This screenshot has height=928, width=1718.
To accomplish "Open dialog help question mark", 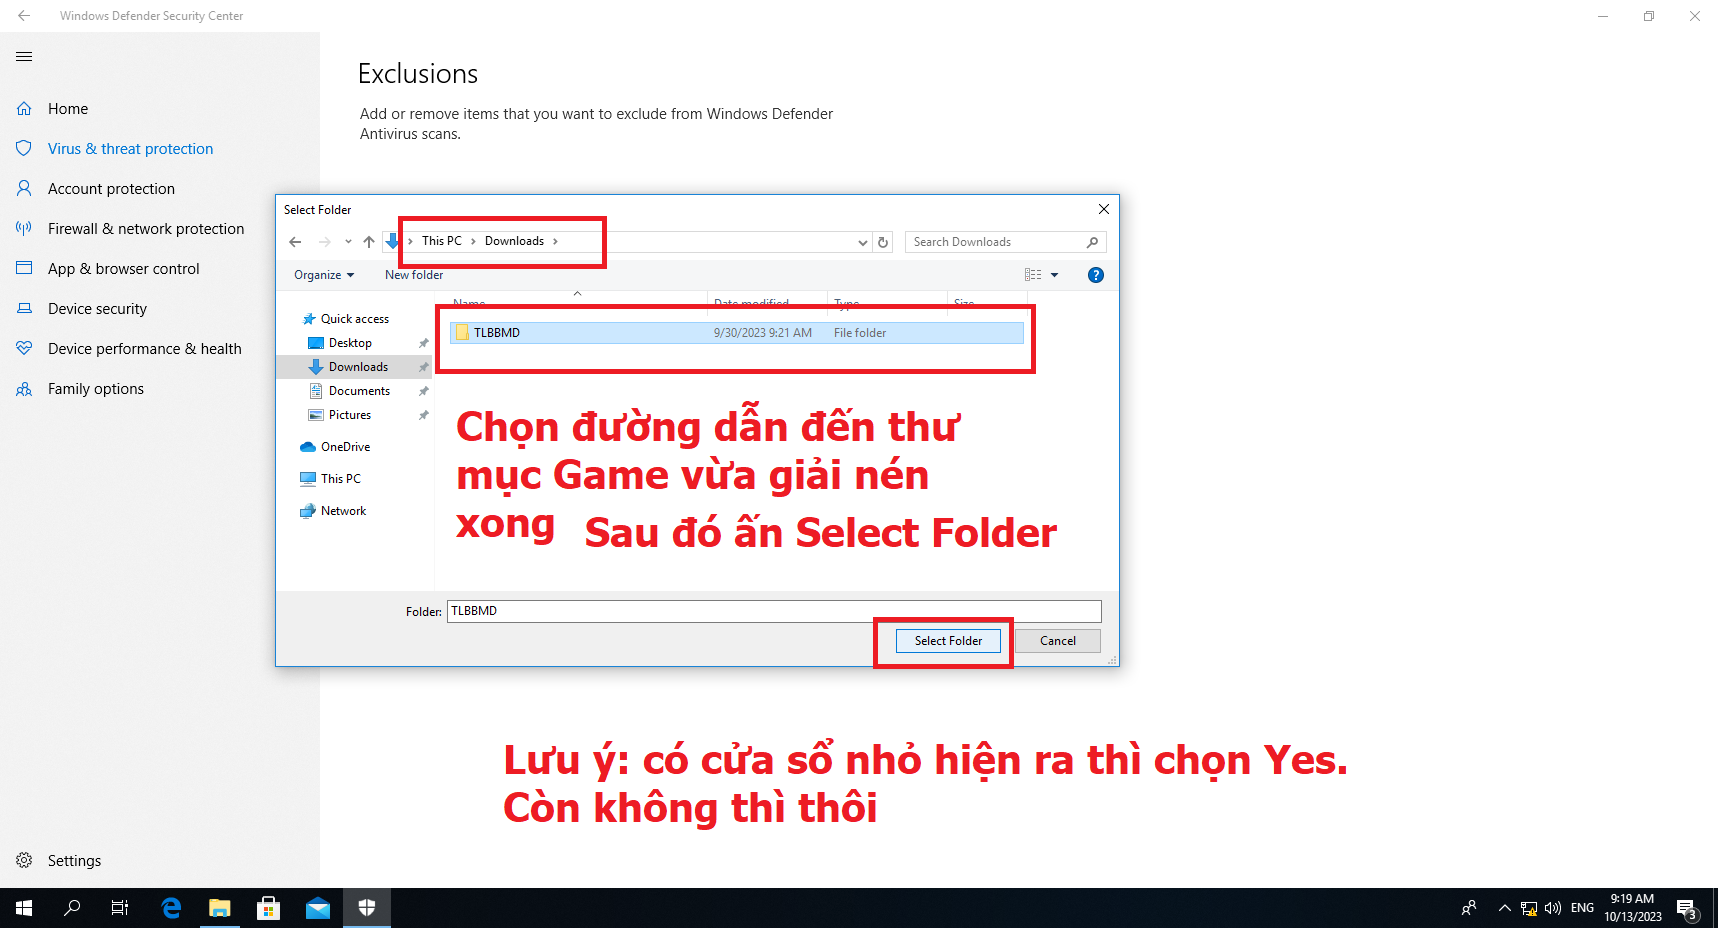I will pos(1096,275).
